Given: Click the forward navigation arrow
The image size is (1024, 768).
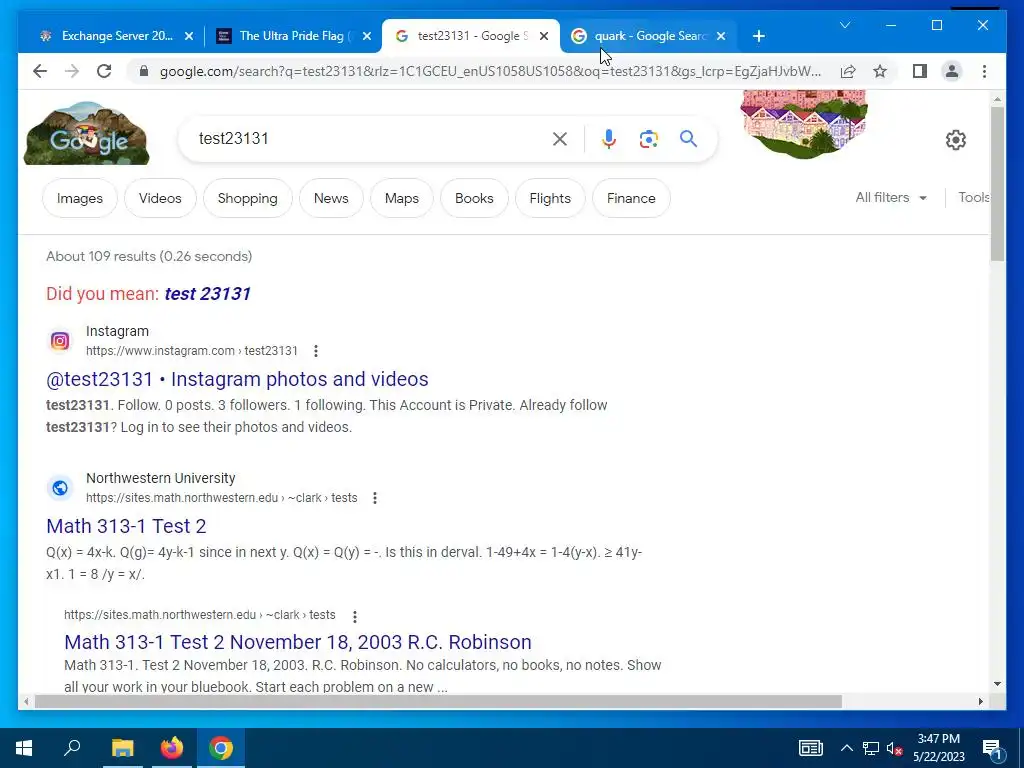Looking at the screenshot, I should pos(72,71).
